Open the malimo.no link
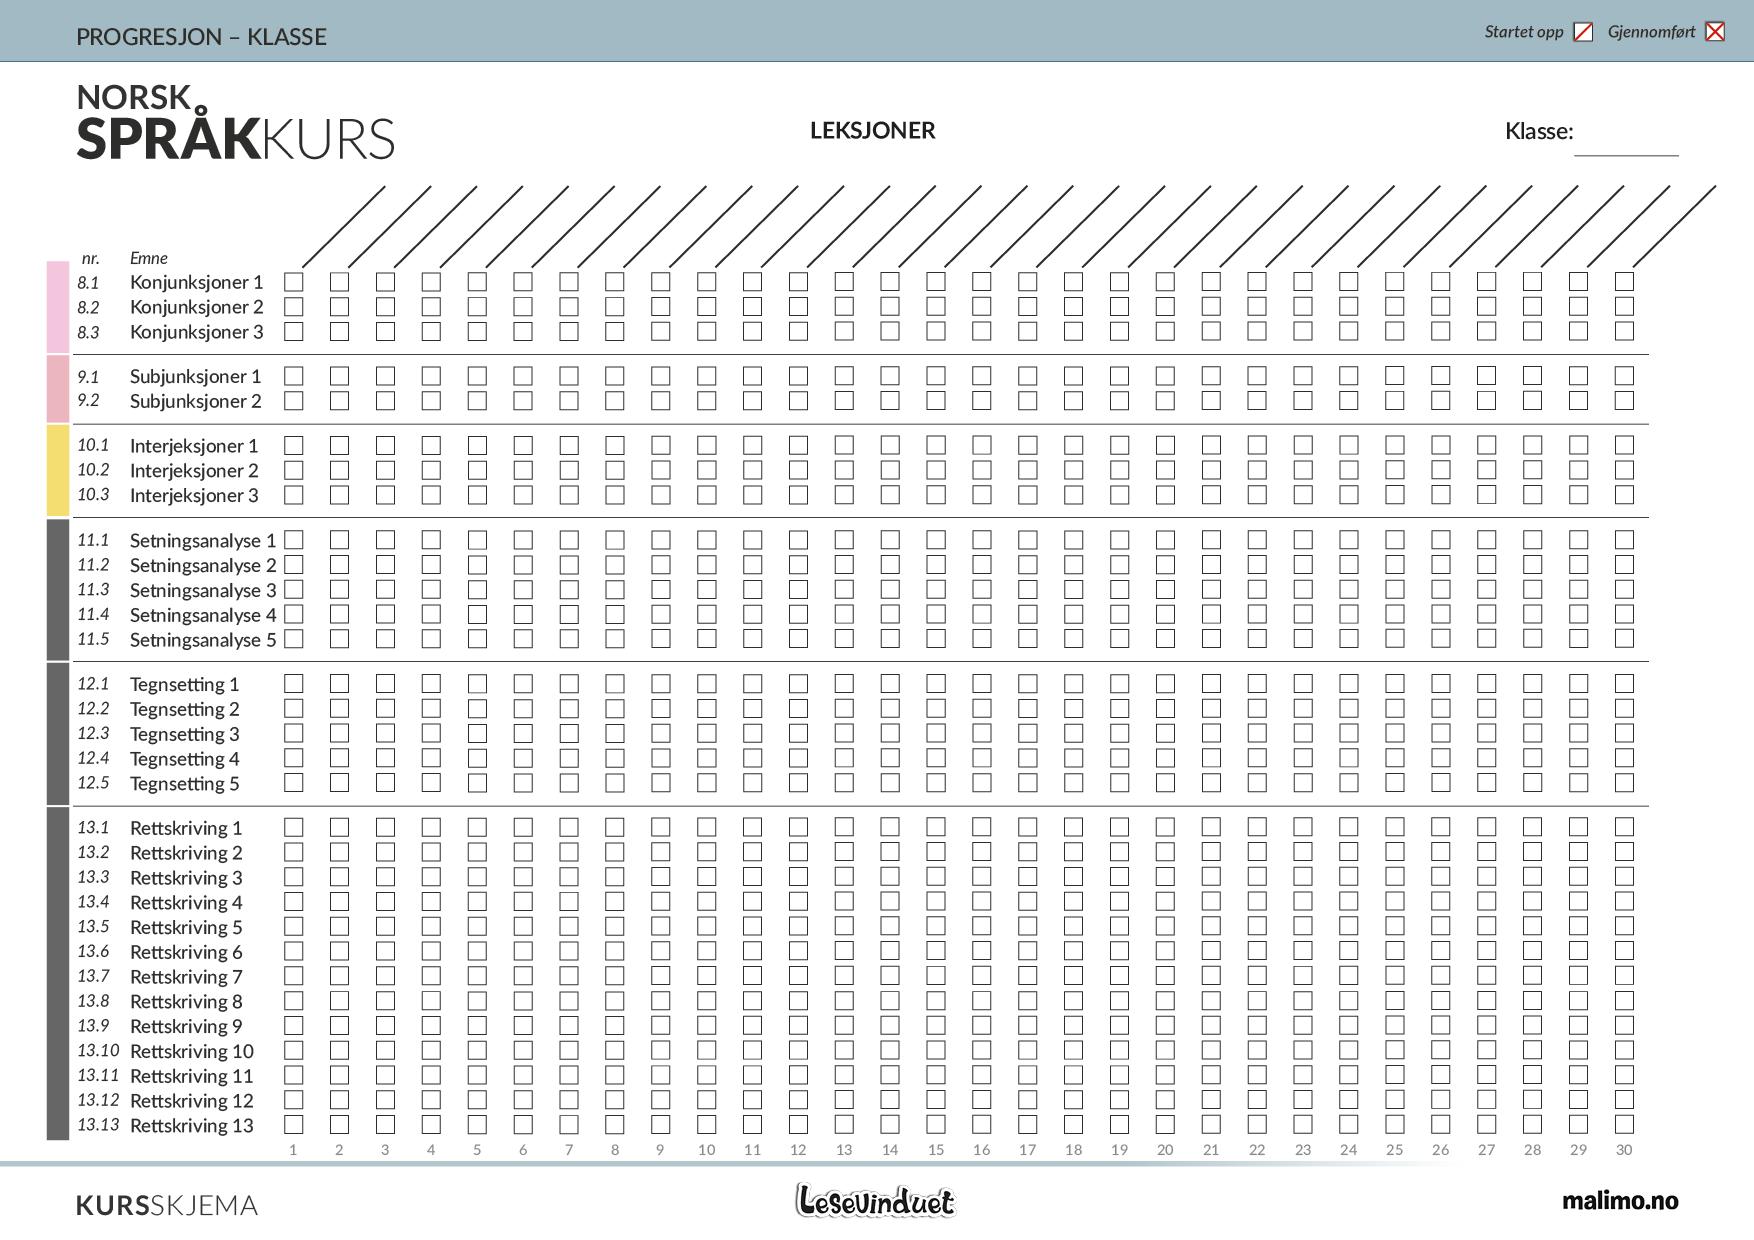The width and height of the screenshot is (1754, 1240). pos(1620,1201)
